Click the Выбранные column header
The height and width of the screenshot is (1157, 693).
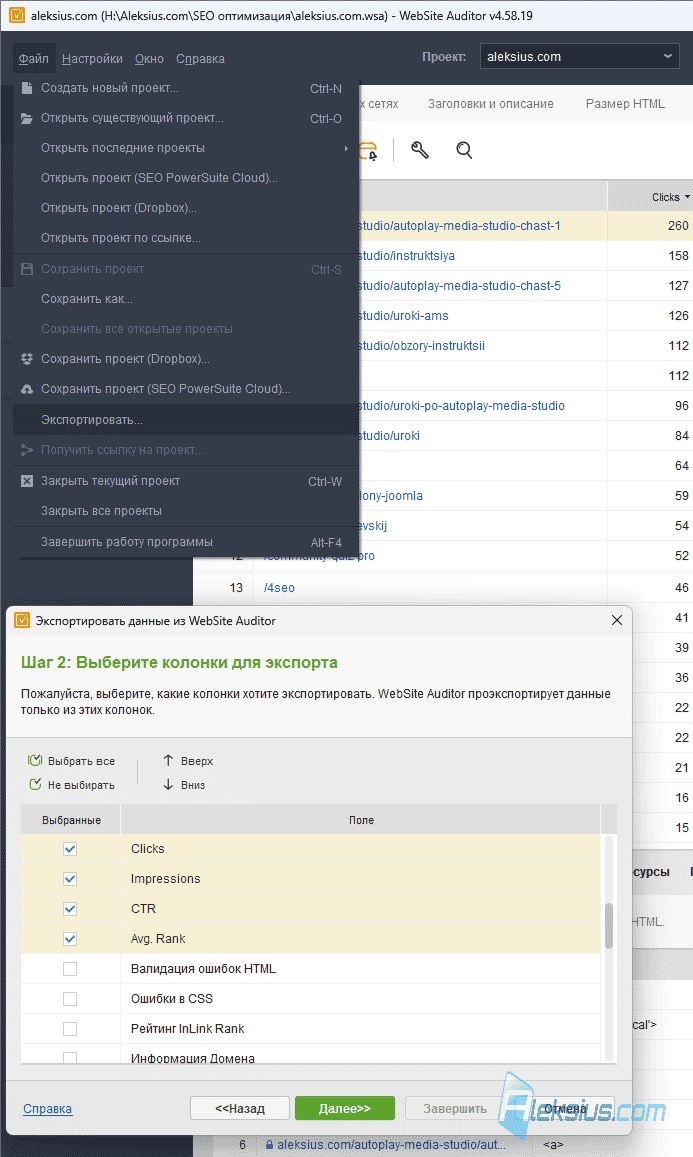(x=71, y=820)
